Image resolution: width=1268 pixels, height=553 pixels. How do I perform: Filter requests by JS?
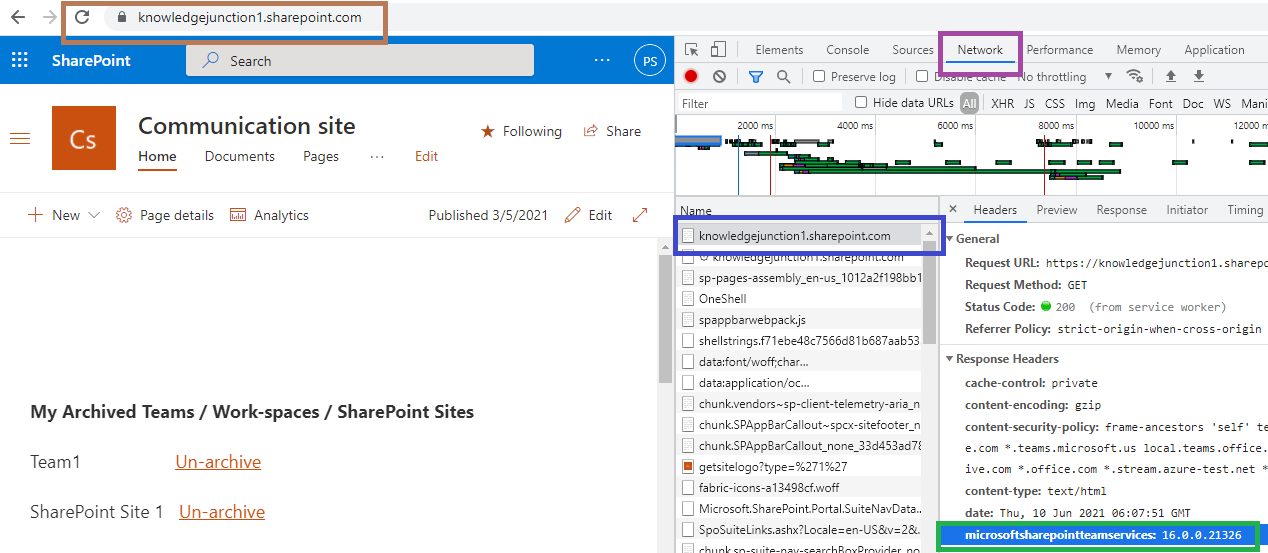click(x=1029, y=103)
